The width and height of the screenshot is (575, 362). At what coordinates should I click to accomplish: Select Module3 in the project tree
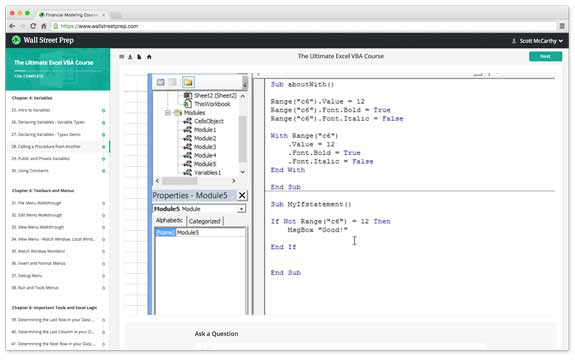tap(205, 147)
